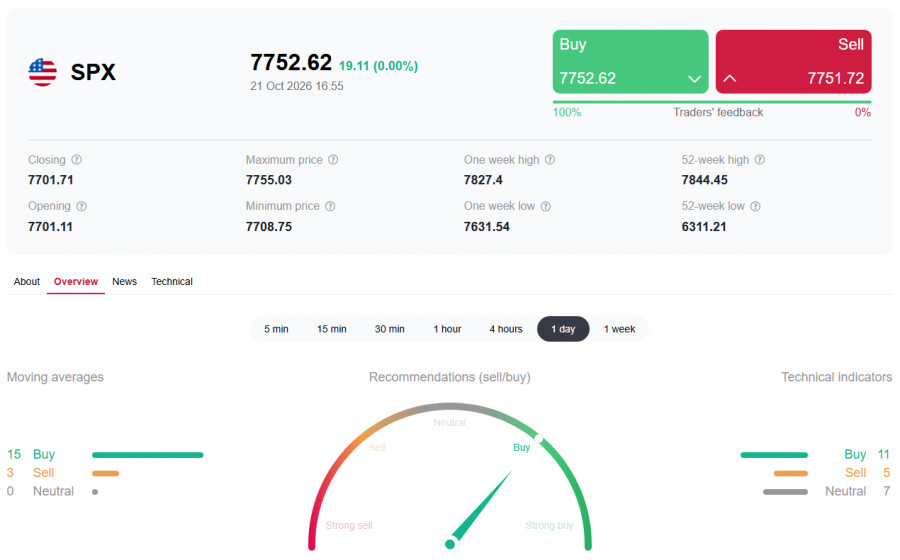Open the Maximum price help tooltip icon
Viewport: 900px width, 560px height.
(x=333, y=160)
